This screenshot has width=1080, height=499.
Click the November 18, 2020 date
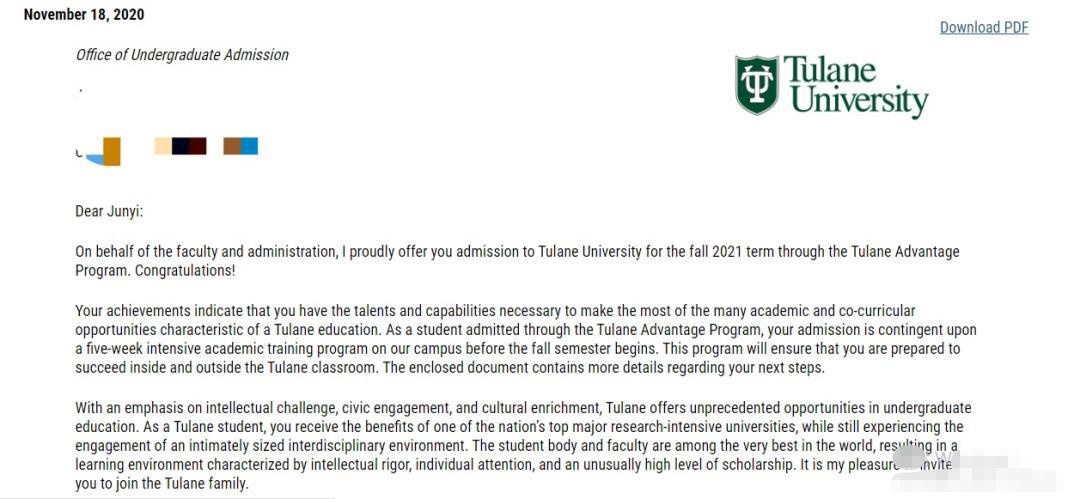coord(84,14)
